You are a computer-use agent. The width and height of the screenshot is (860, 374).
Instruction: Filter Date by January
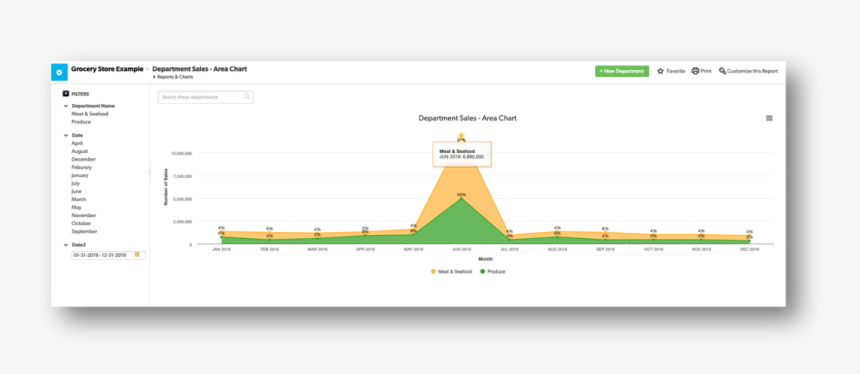80,175
